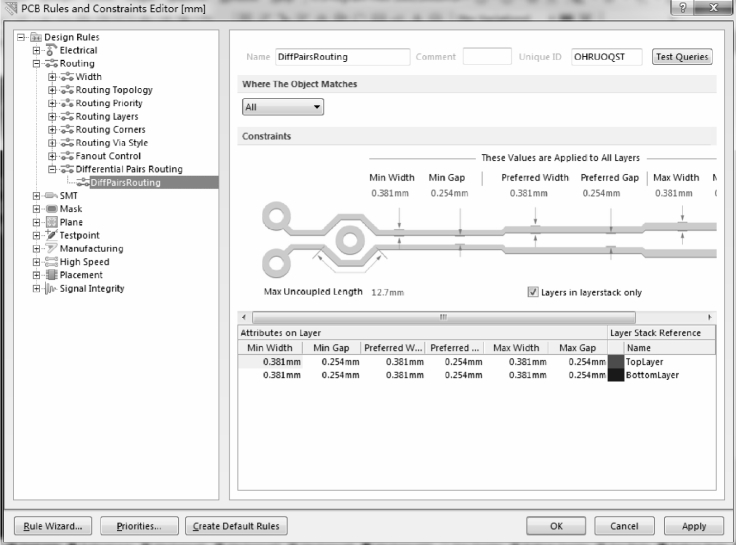Collapse the Differential Pairs Routing node
The width and height of the screenshot is (736, 545).
point(52,169)
